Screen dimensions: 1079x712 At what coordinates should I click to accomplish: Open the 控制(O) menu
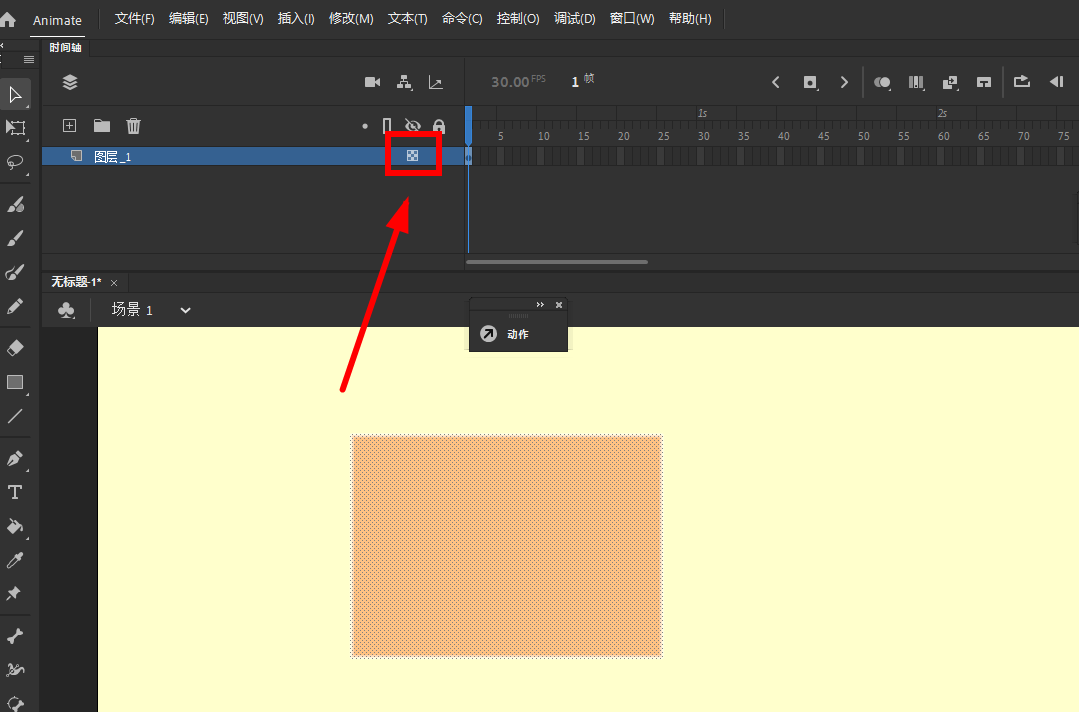pyautogui.click(x=517, y=19)
